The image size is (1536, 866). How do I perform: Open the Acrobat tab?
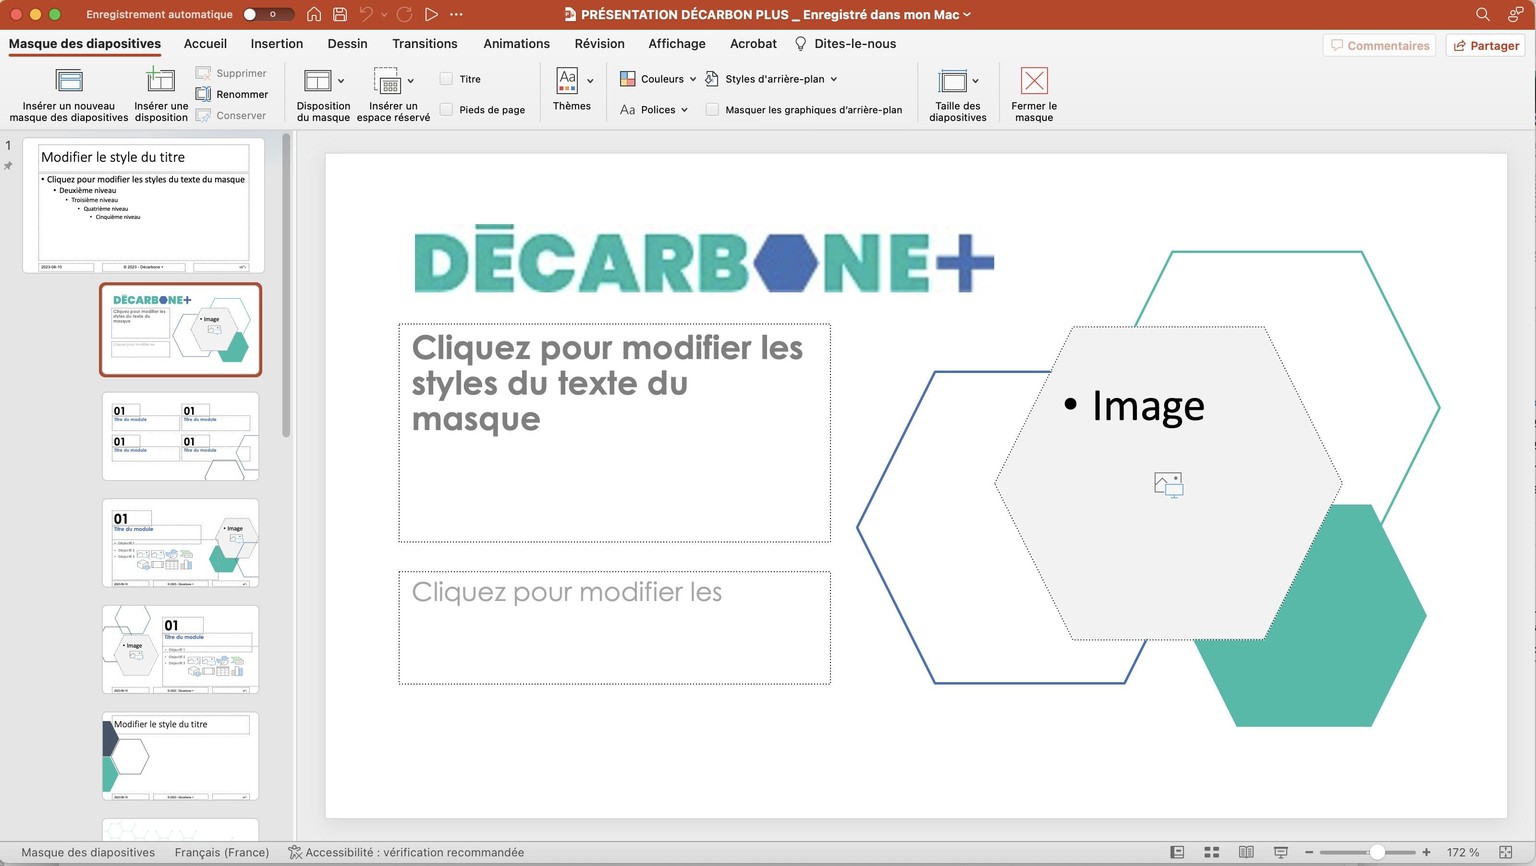pyautogui.click(x=753, y=44)
